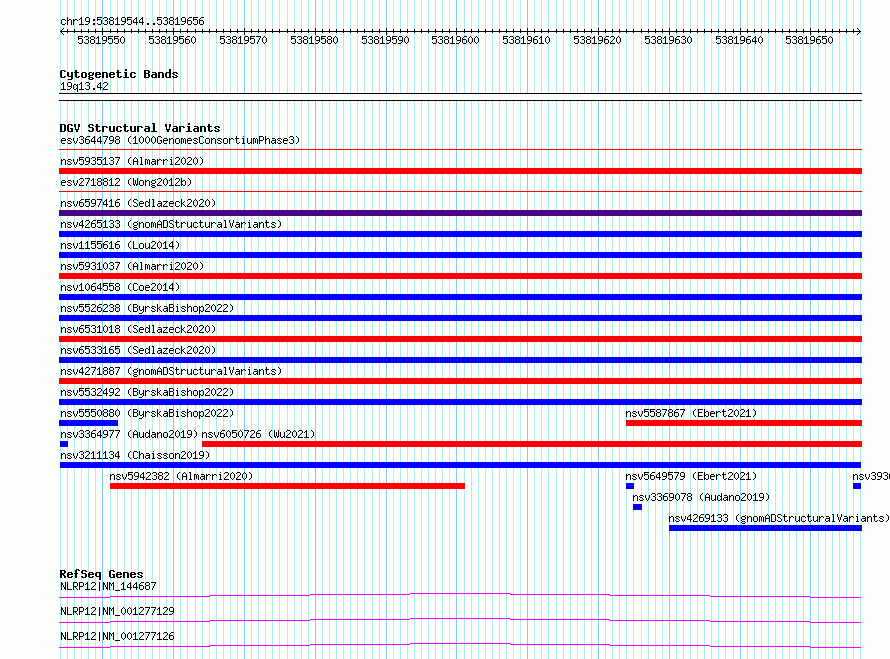
Task: Select nsv5532492 (ByrskaBishop2022) label
Action: pos(147,392)
